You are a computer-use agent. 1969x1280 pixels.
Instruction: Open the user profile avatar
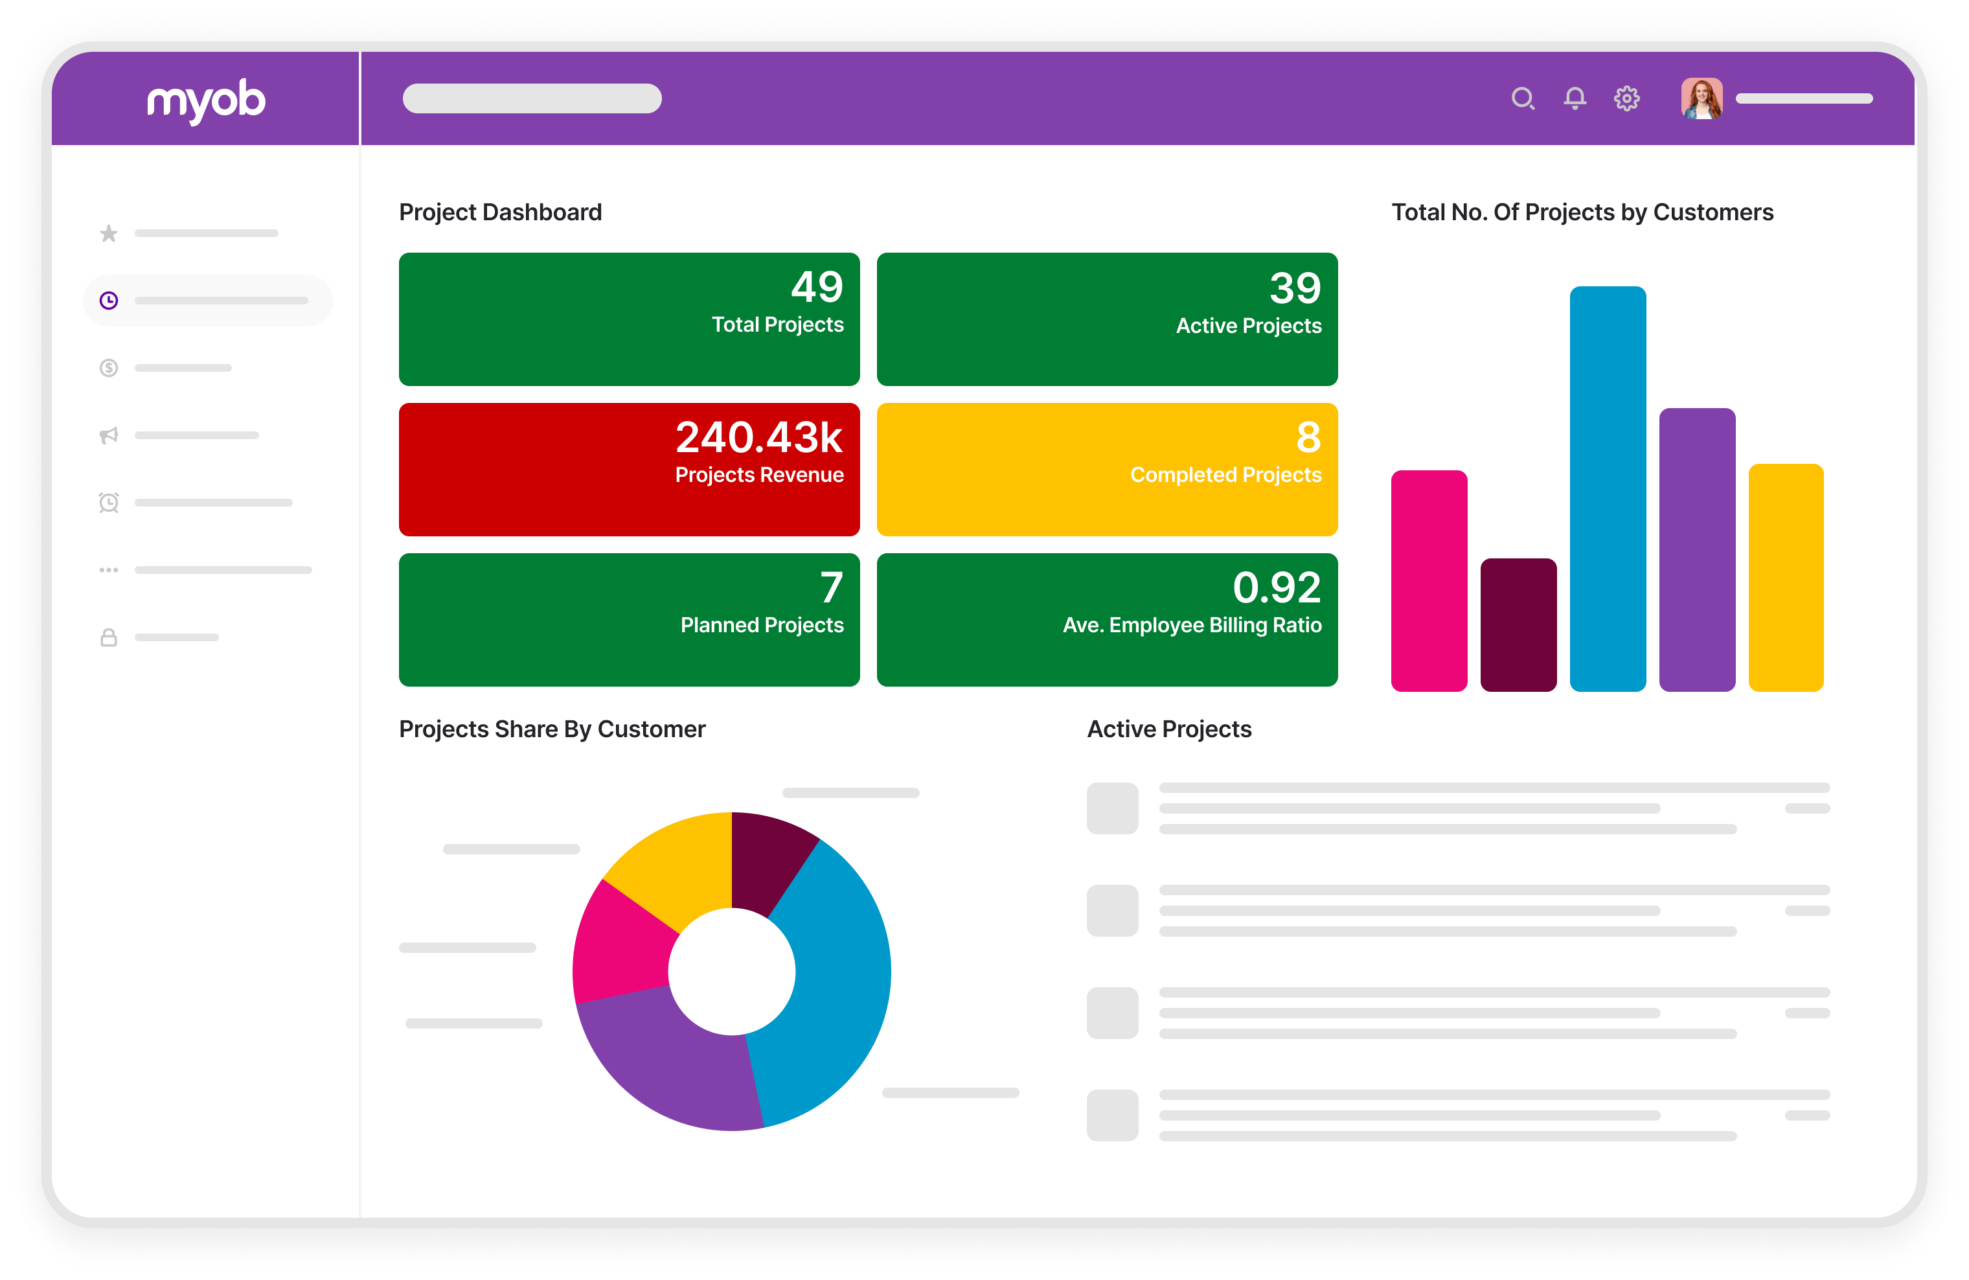pos(1701,98)
